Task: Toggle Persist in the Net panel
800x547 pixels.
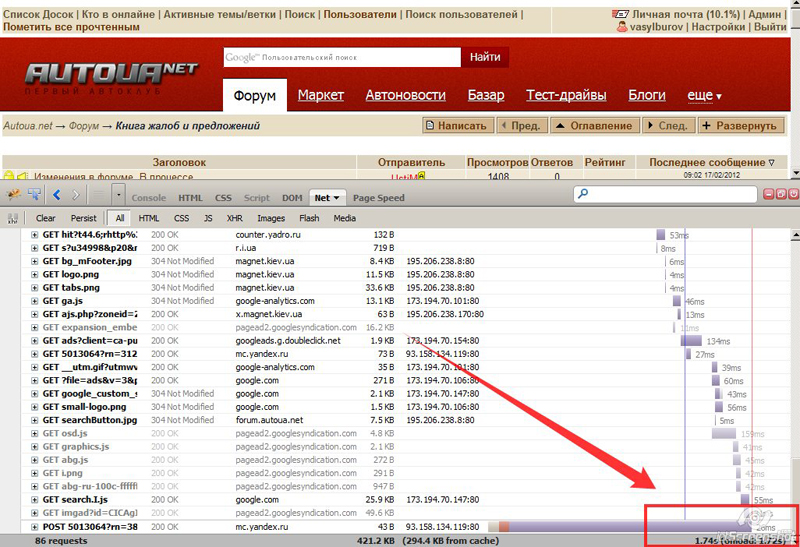Action: click(x=84, y=218)
